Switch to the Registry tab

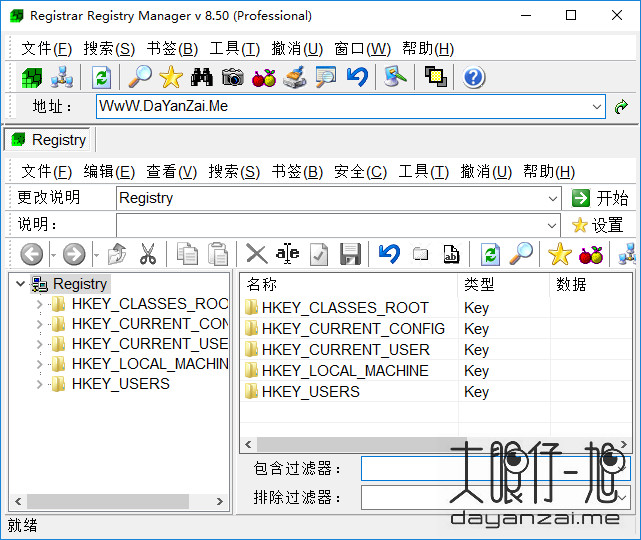(x=49, y=139)
